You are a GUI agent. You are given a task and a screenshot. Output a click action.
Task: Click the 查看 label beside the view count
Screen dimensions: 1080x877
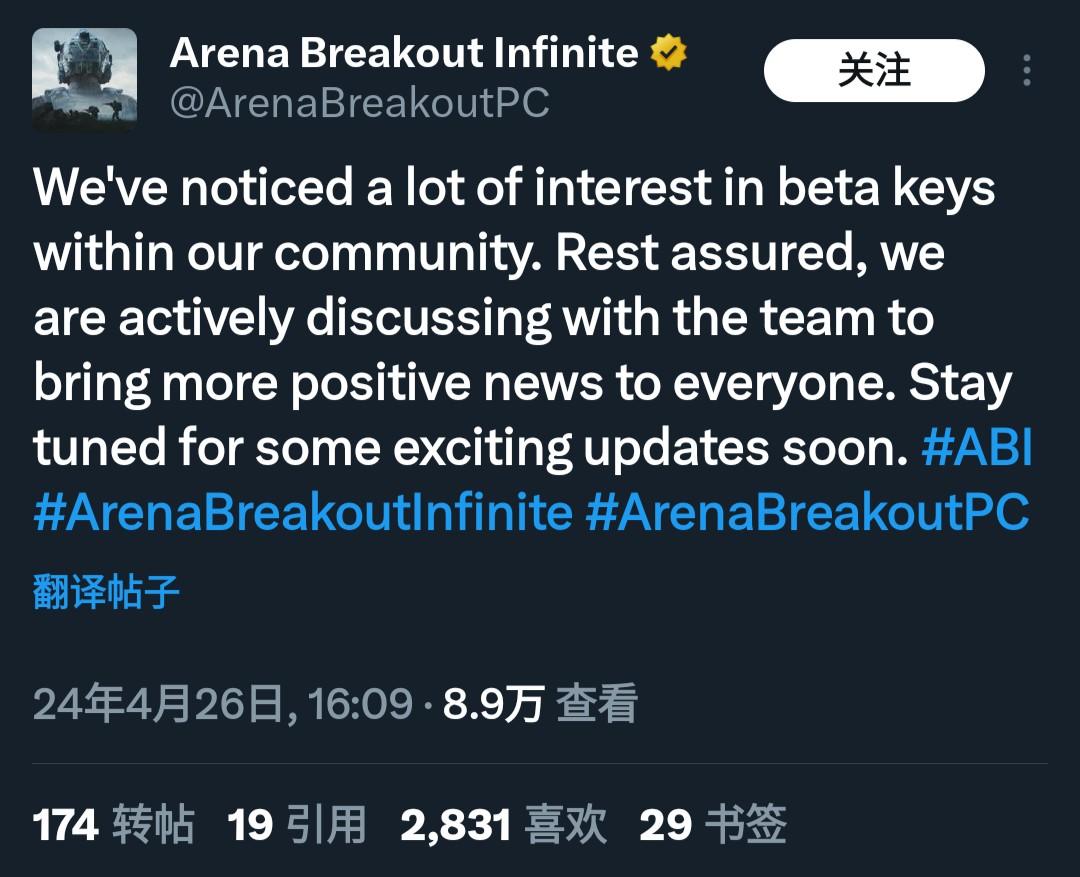(597, 703)
